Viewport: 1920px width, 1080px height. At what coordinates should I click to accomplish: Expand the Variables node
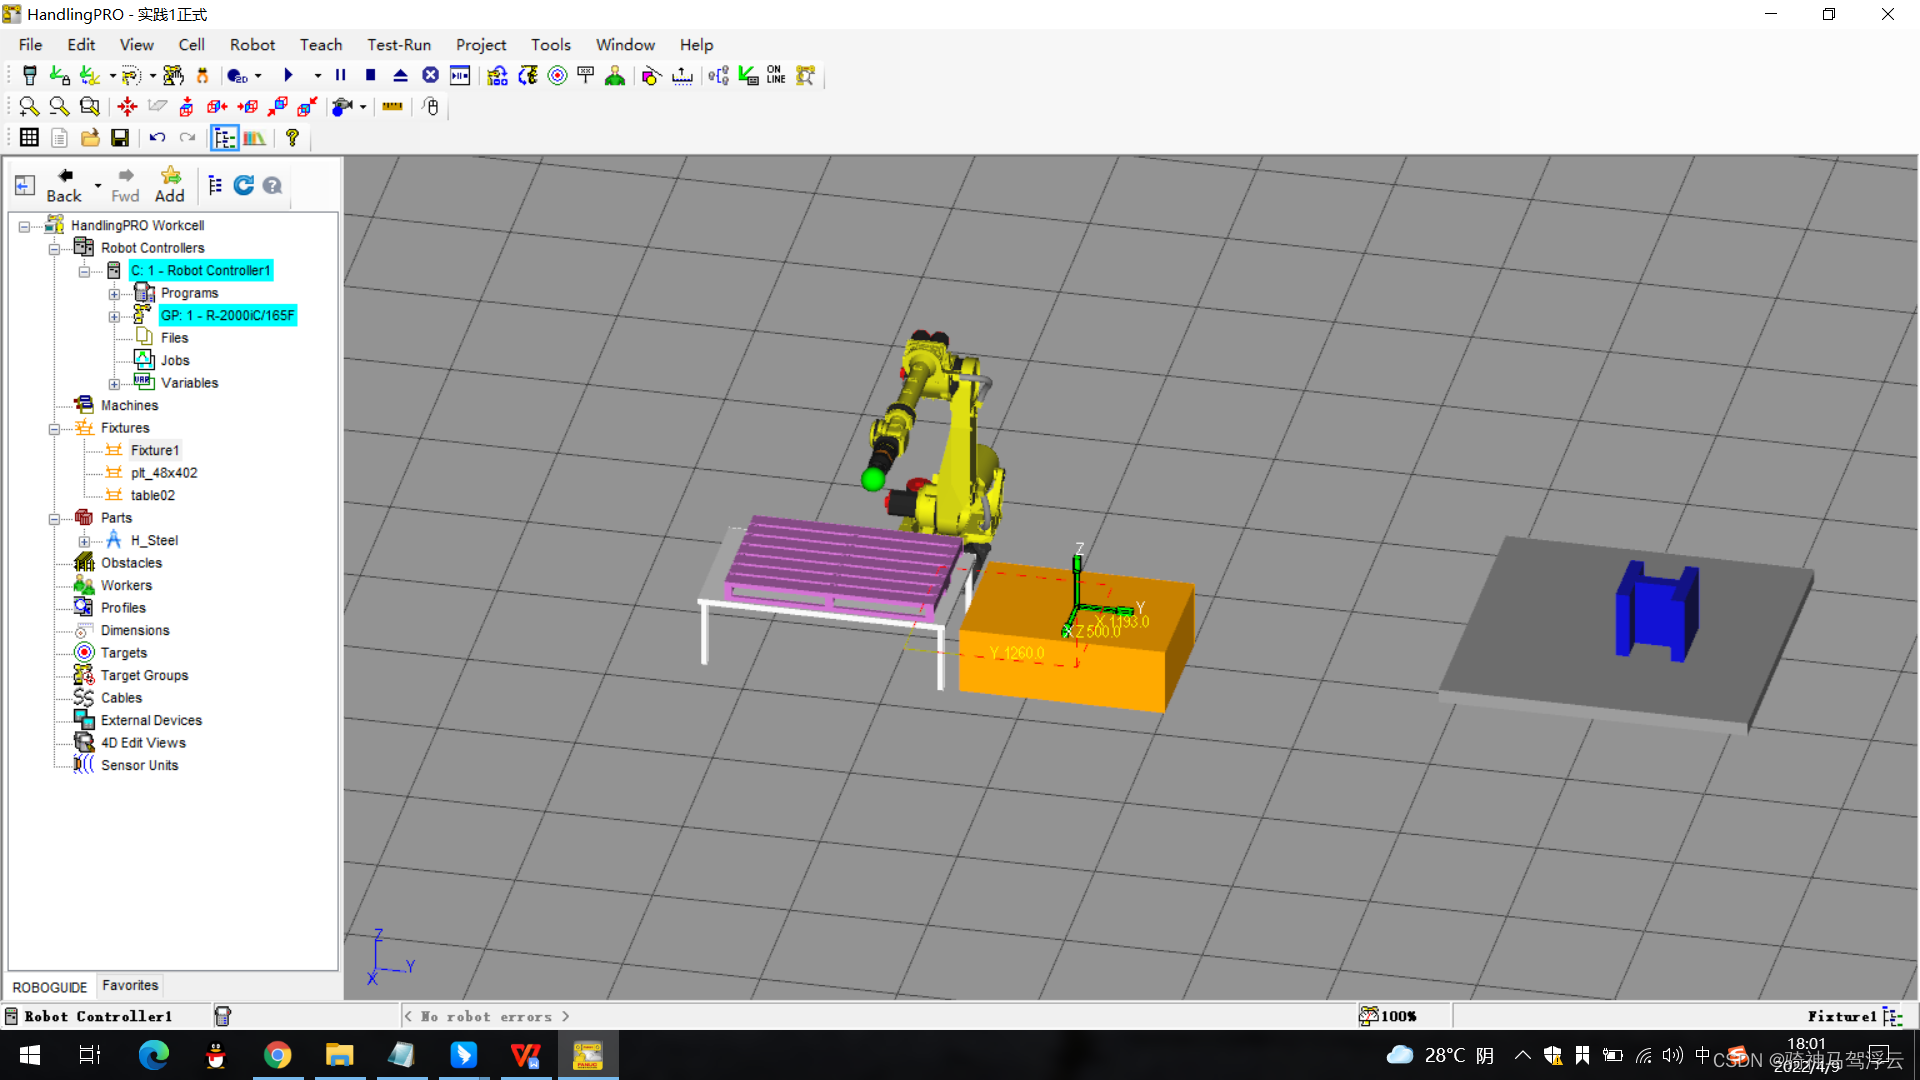click(x=114, y=384)
